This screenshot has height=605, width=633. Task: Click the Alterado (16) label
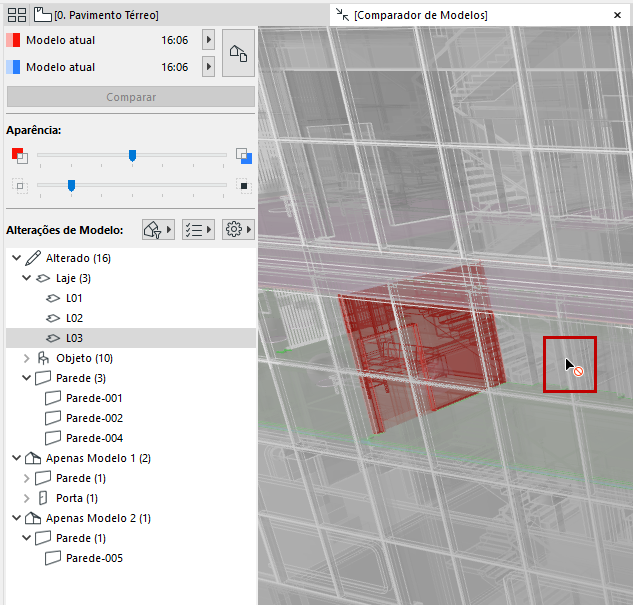pos(78,257)
